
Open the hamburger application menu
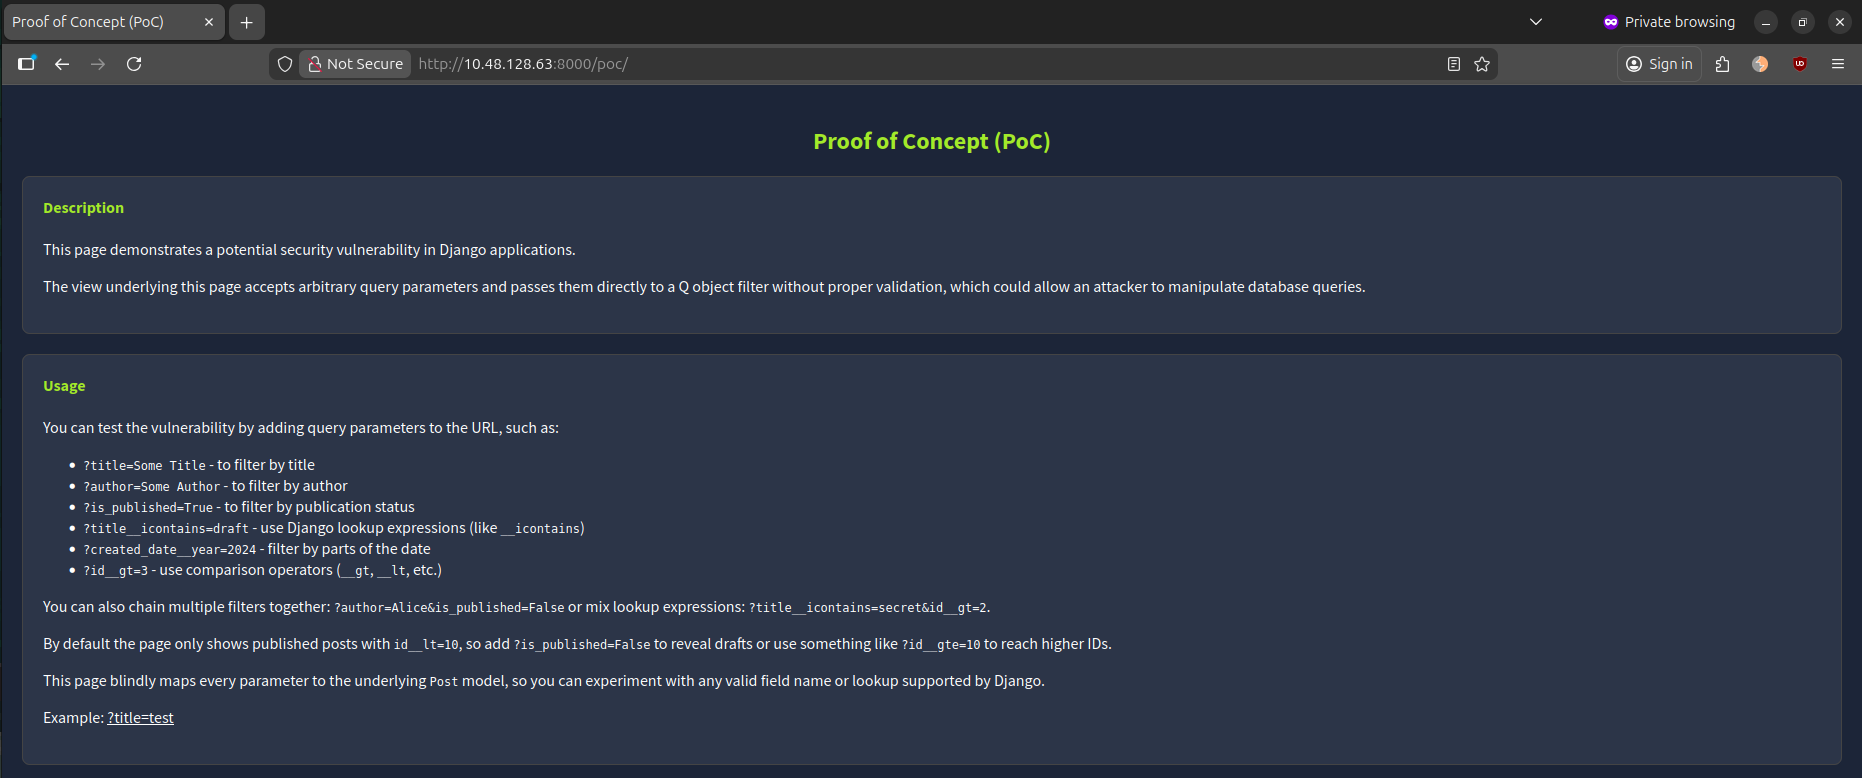pyautogui.click(x=1838, y=63)
